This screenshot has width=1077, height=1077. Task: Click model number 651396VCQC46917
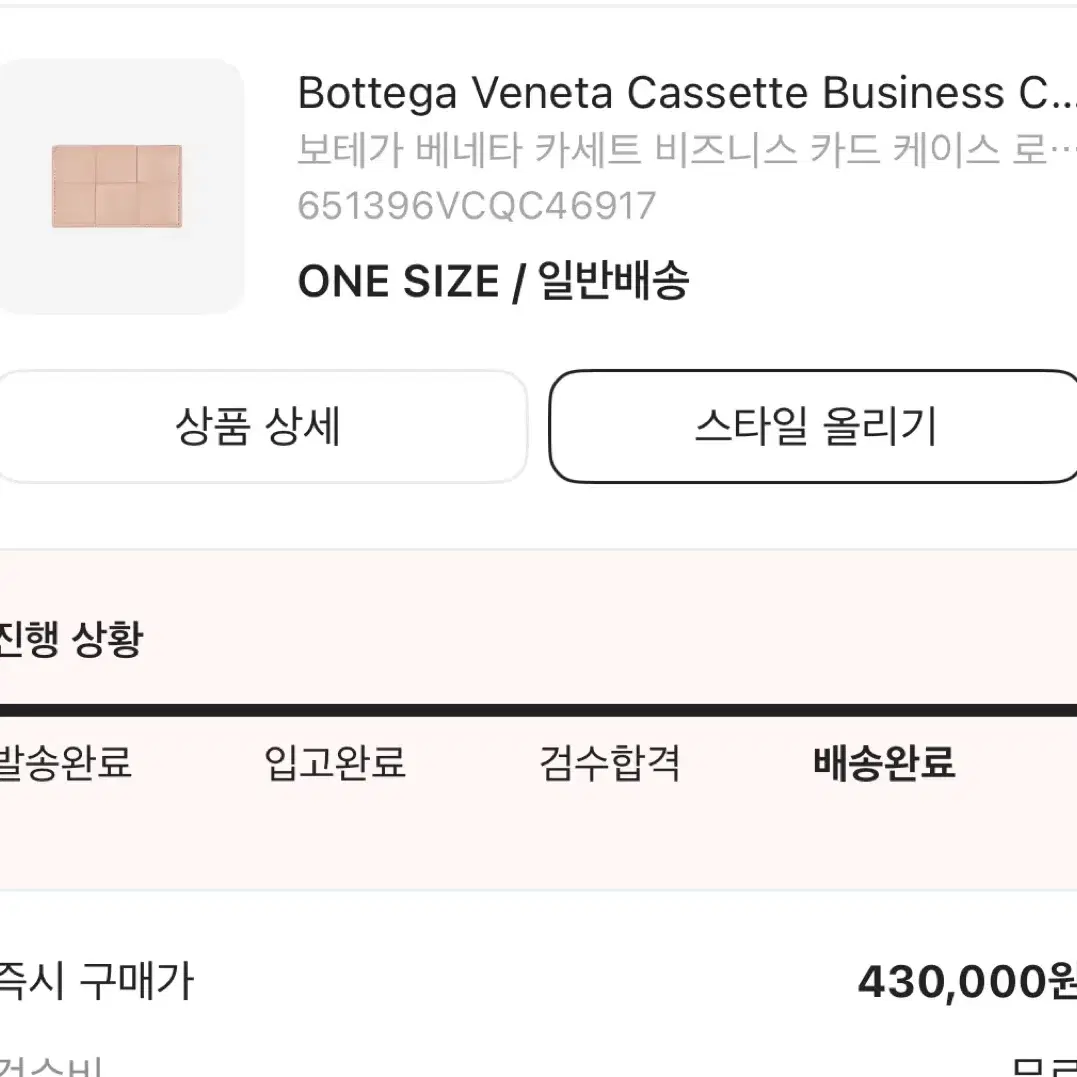[477, 205]
